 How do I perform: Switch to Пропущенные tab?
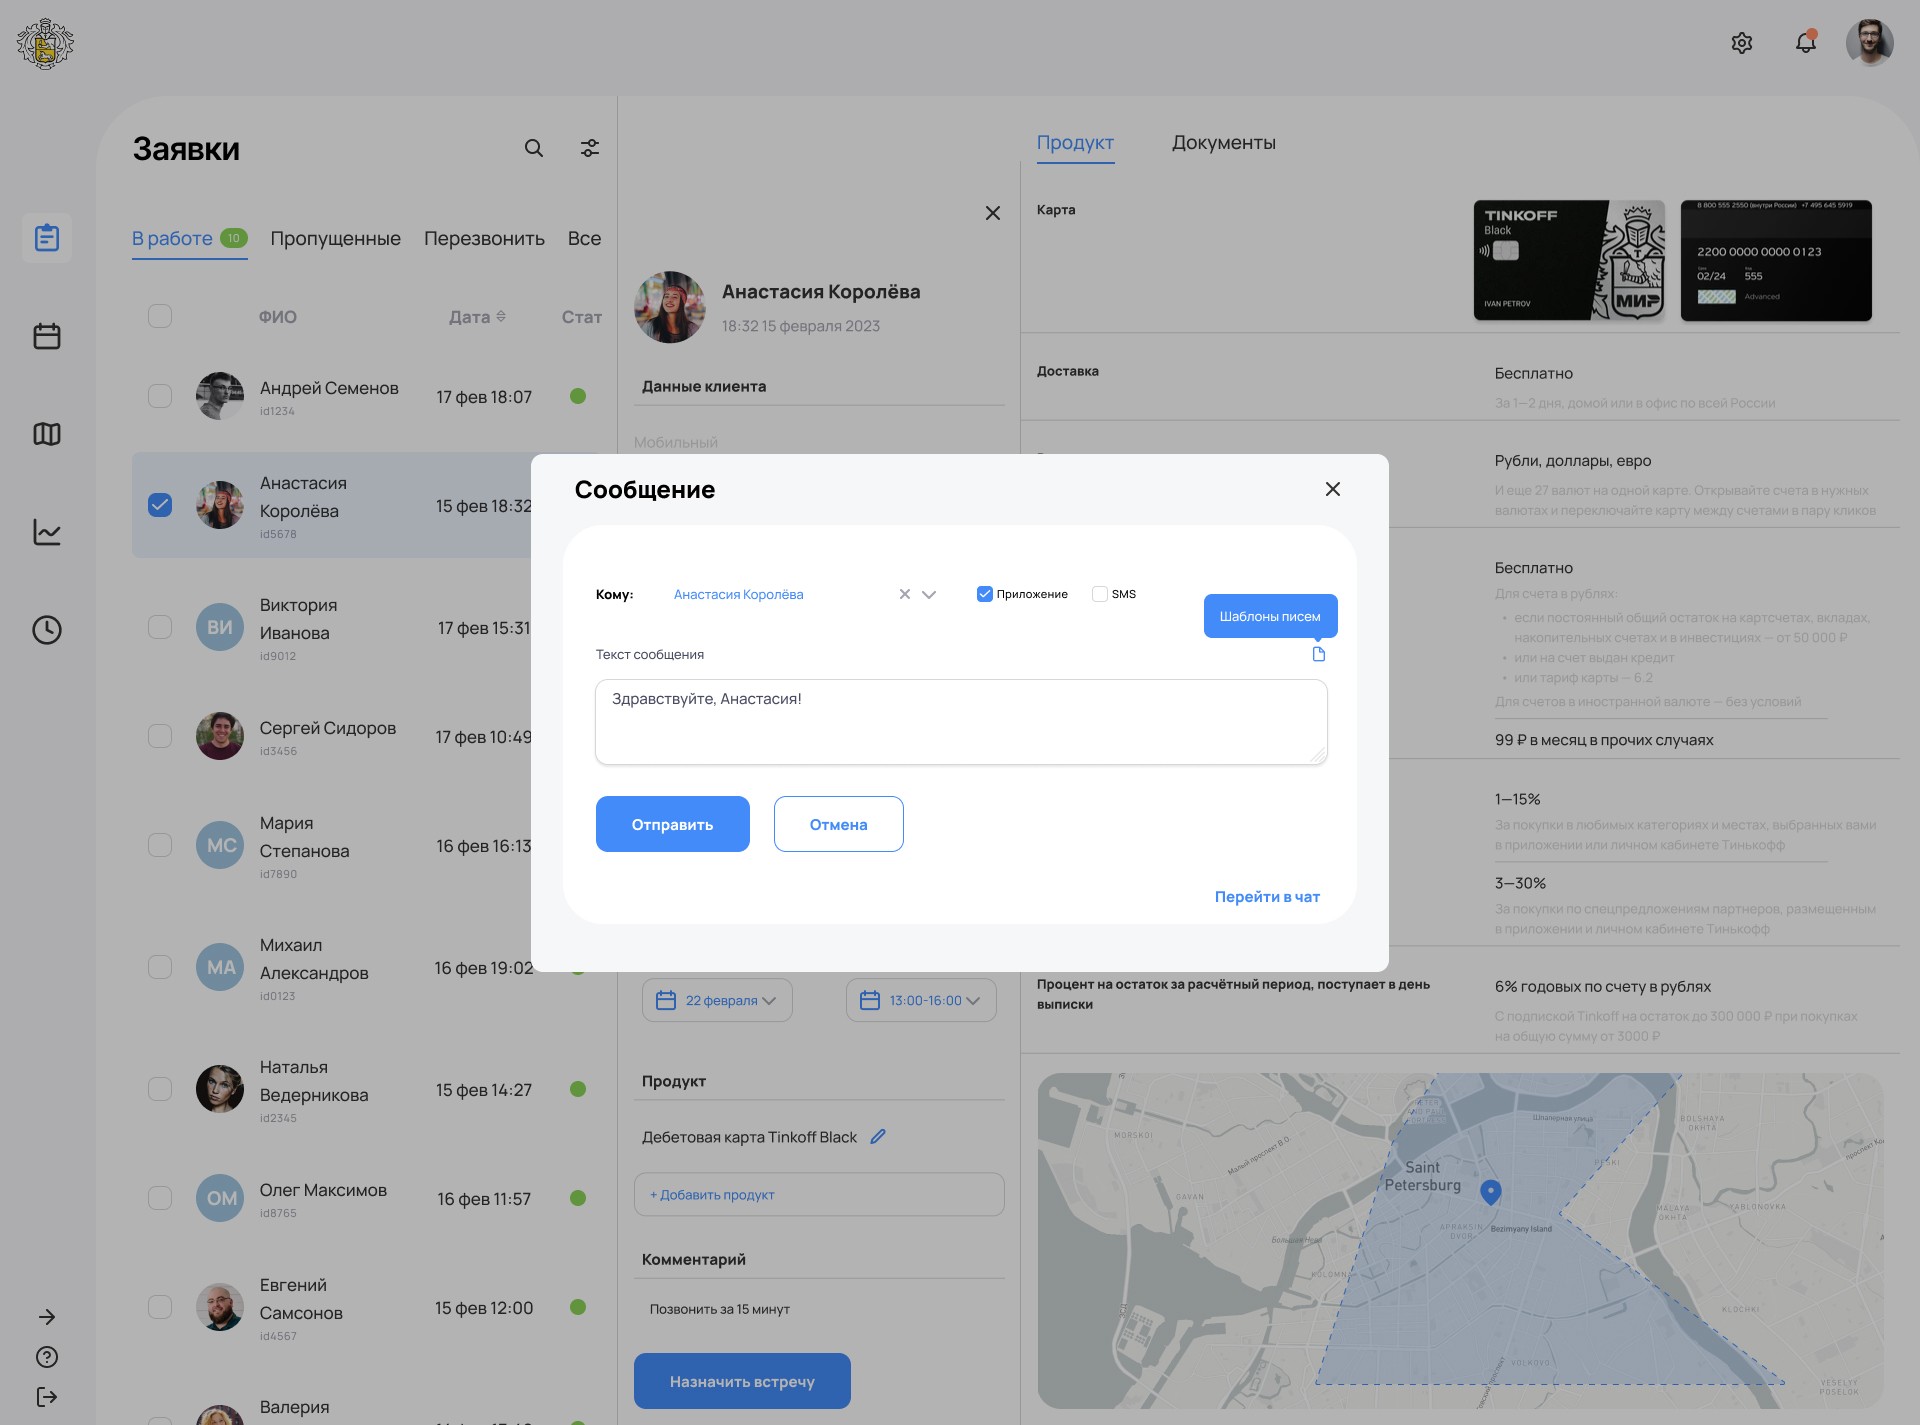point(335,238)
